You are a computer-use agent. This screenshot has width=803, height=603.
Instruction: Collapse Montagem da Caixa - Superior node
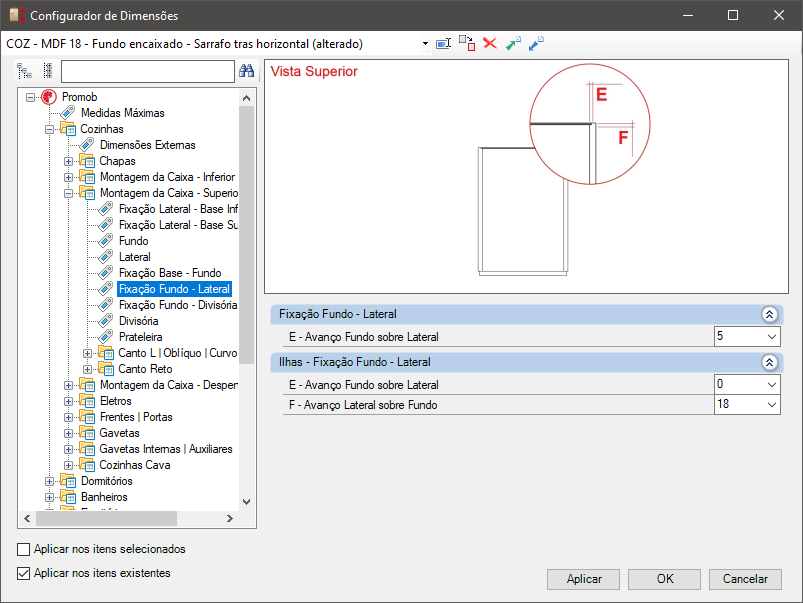[69, 193]
